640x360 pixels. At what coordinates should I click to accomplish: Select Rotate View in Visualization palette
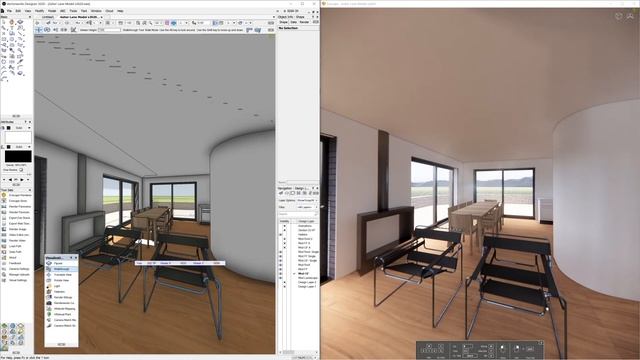[x=61, y=281]
